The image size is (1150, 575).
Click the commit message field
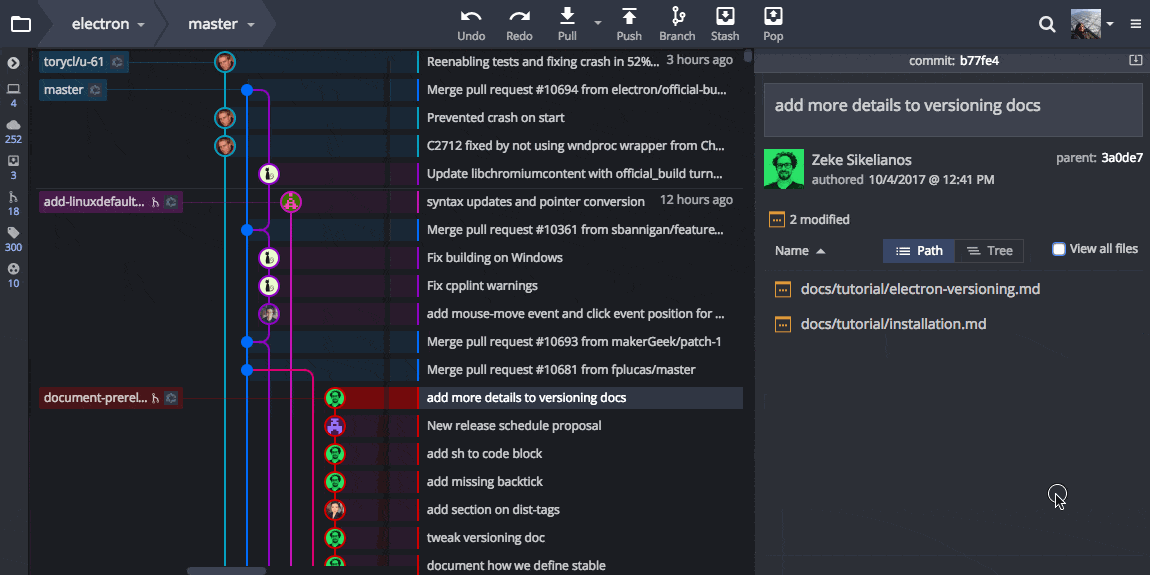pos(953,109)
